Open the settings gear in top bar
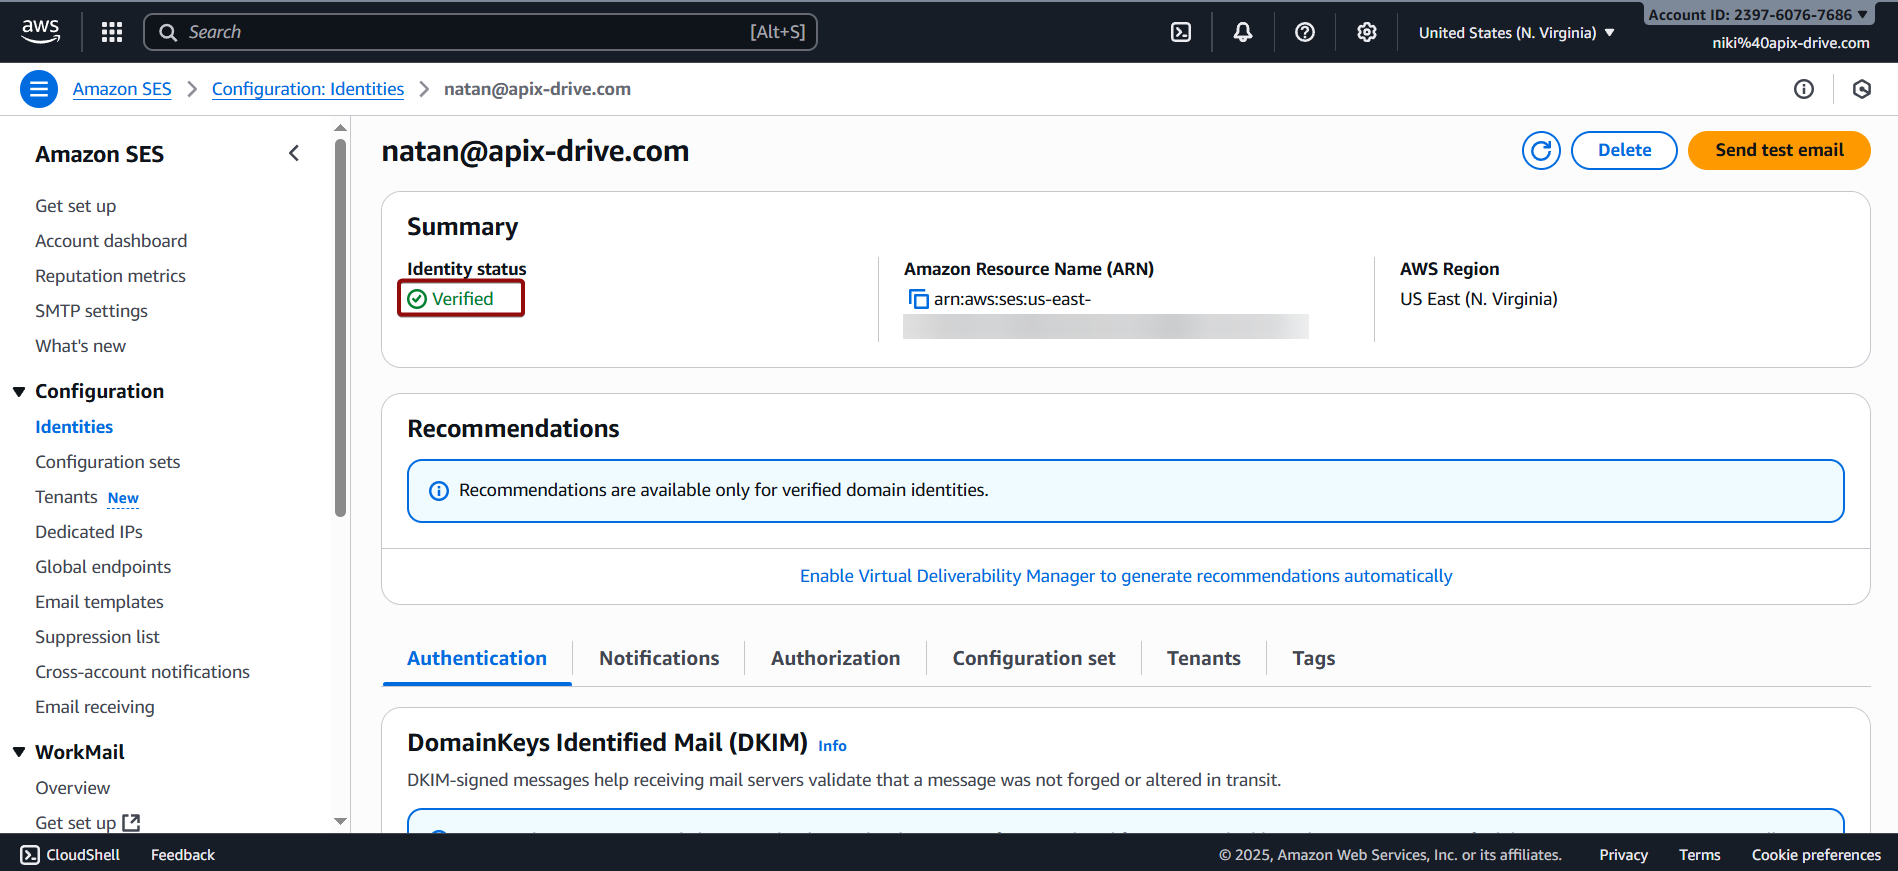 click(x=1367, y=32)
